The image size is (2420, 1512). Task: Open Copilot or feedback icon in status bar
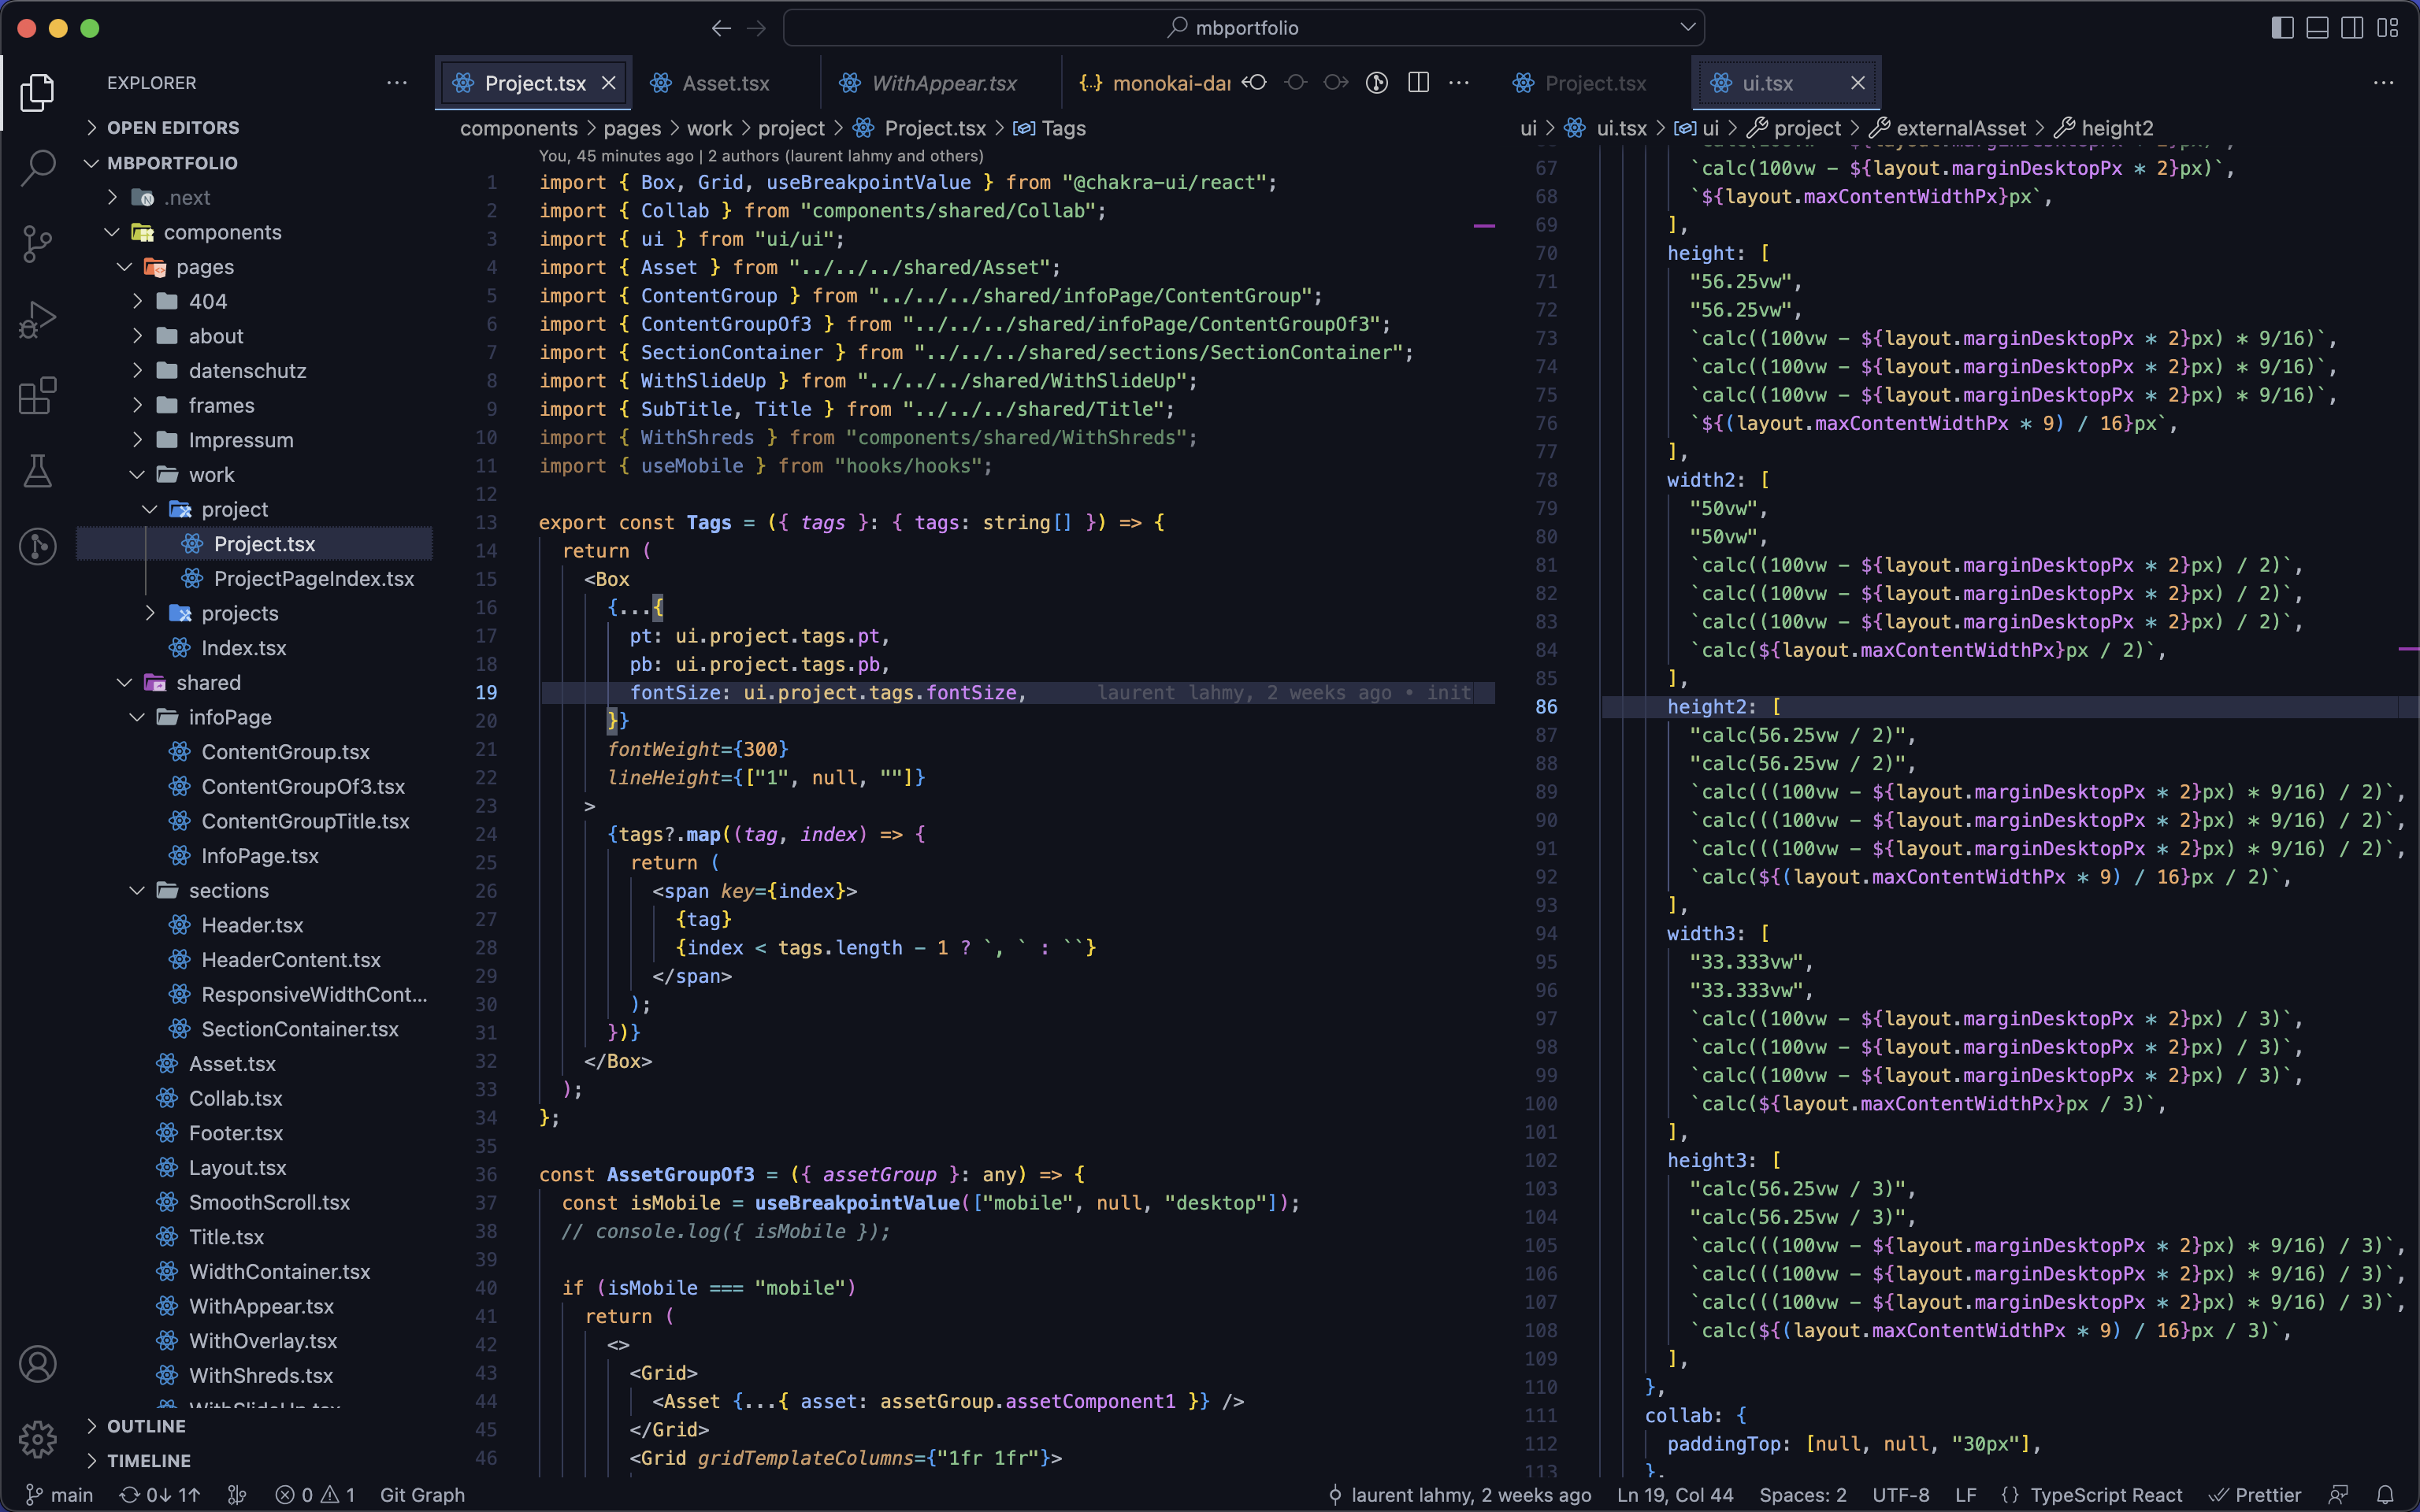2338,1495
